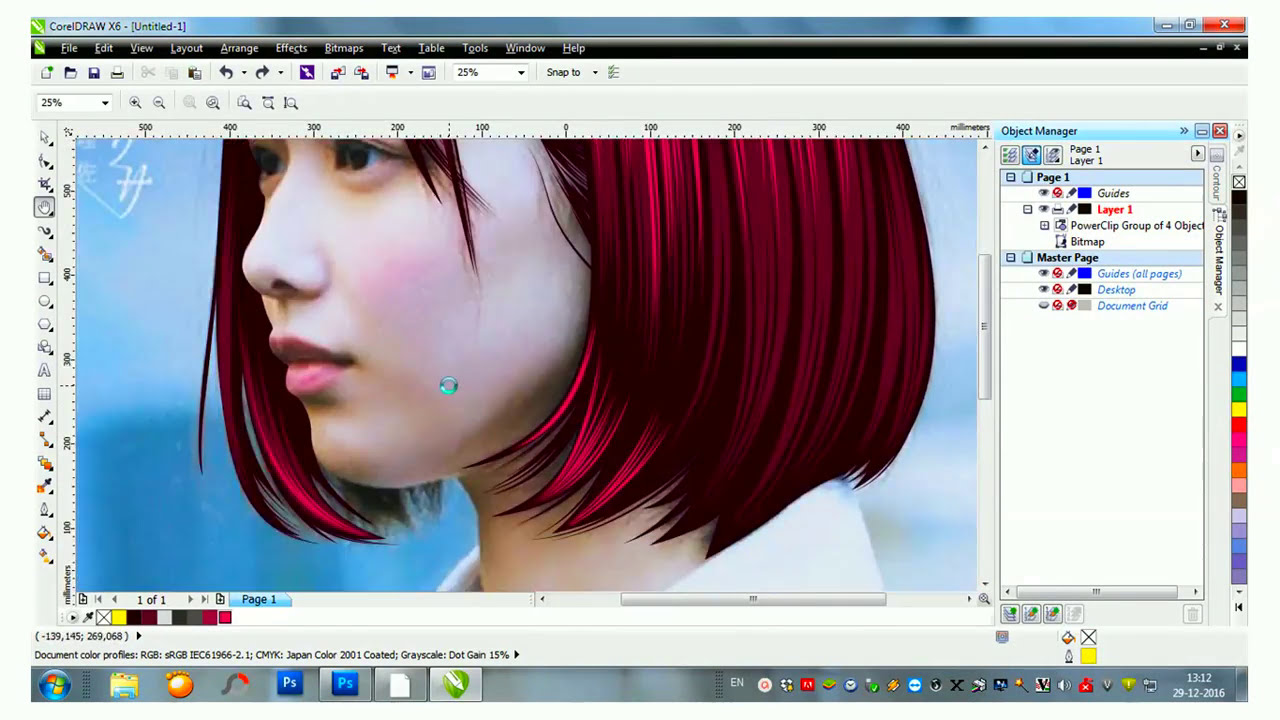Select the Connector tool
The image size is (1280, 720).
click(45, 439)
